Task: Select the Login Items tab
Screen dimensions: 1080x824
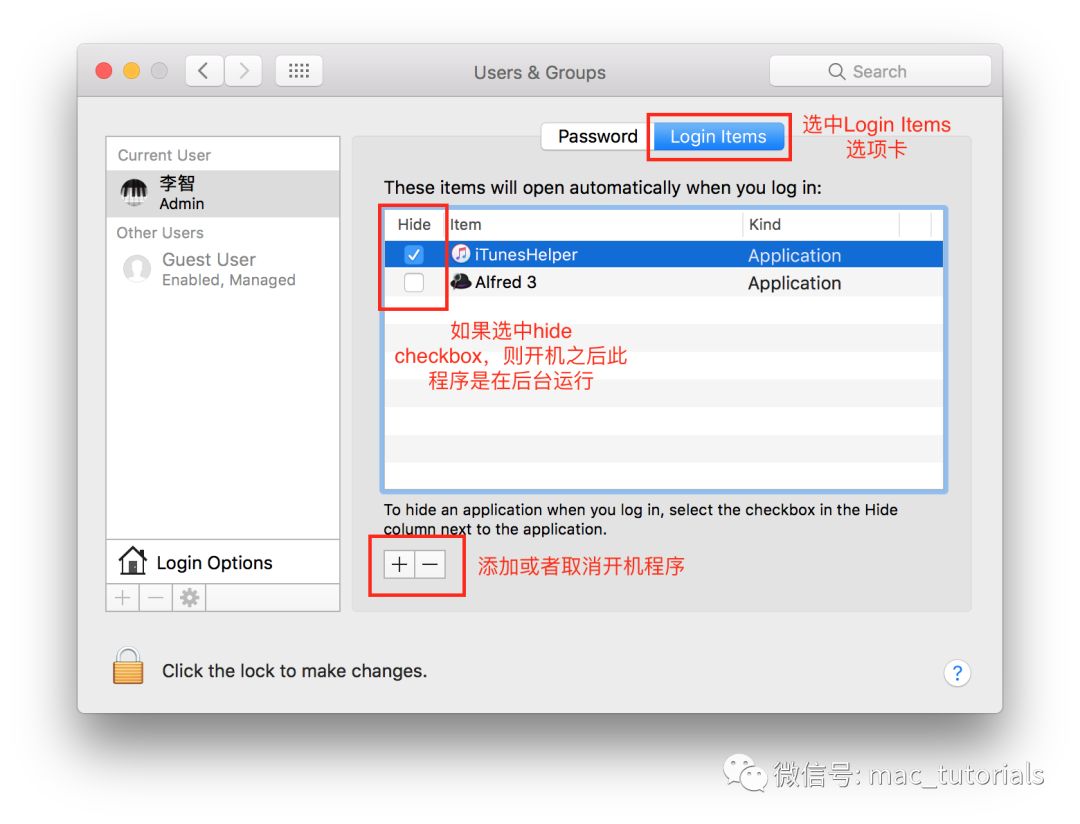Action: (717, 137)
